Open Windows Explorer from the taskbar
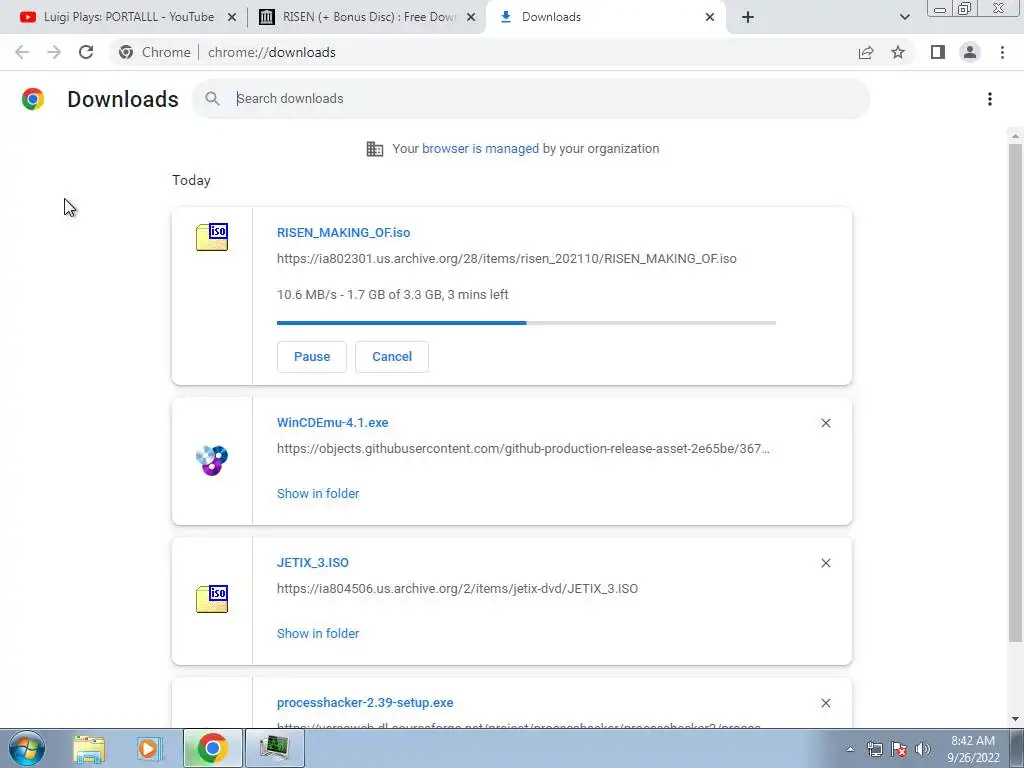This screenshot has width=1024, height=768. pyautogui.click(x=89, y=748)
